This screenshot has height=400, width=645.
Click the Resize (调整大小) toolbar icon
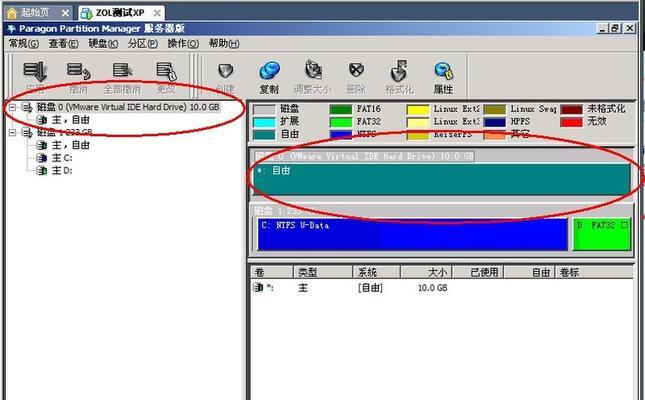313,70
